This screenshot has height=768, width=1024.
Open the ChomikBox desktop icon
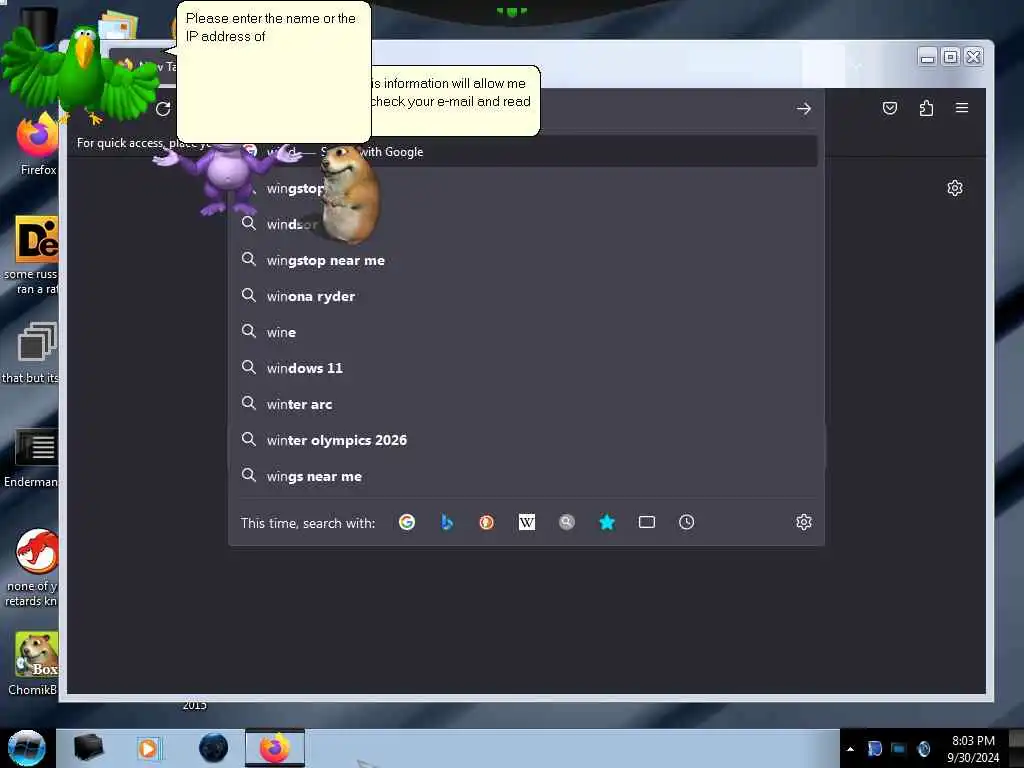[x=34, y=664]
